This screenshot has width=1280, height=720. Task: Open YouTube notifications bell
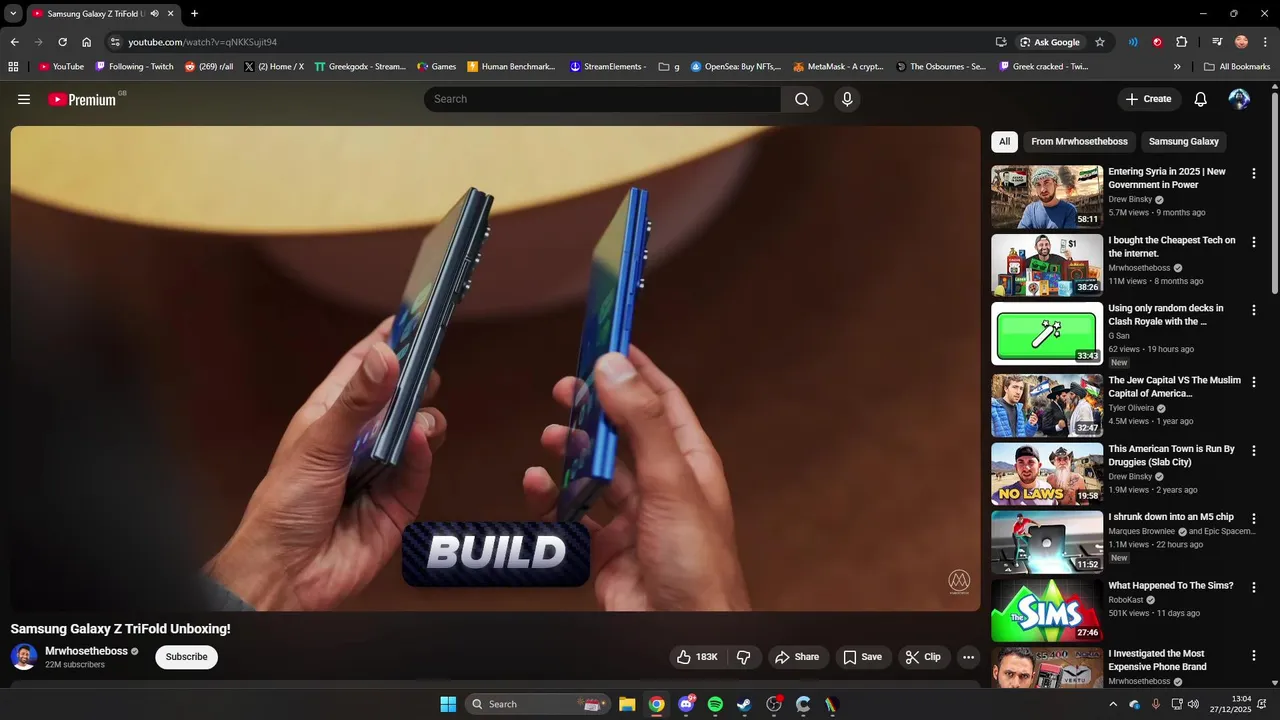point(1201,99)
